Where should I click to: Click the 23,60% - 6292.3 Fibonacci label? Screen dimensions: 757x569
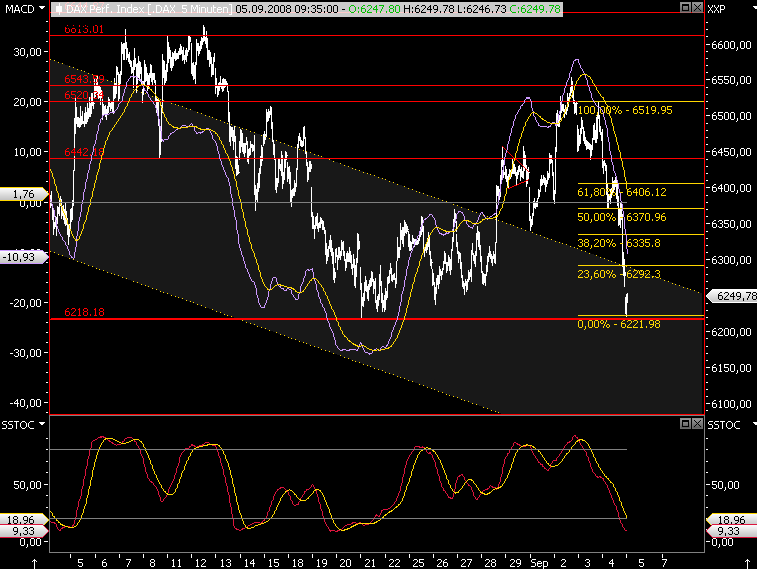(619, 274)
